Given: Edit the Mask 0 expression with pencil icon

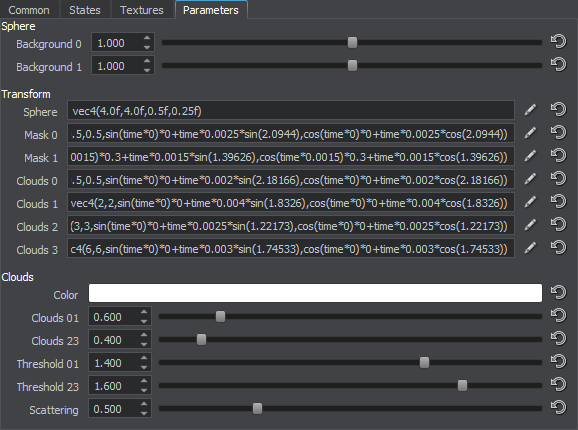Looking at the screenshot, I should (x=530, y=133).
